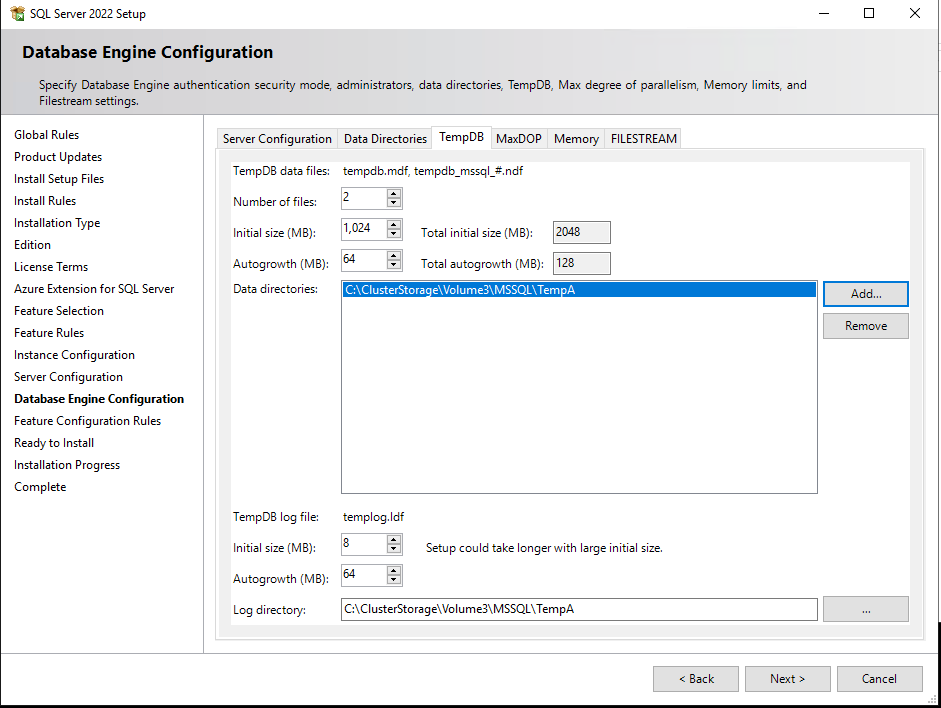Click Product Updates step

coord(58,157)
